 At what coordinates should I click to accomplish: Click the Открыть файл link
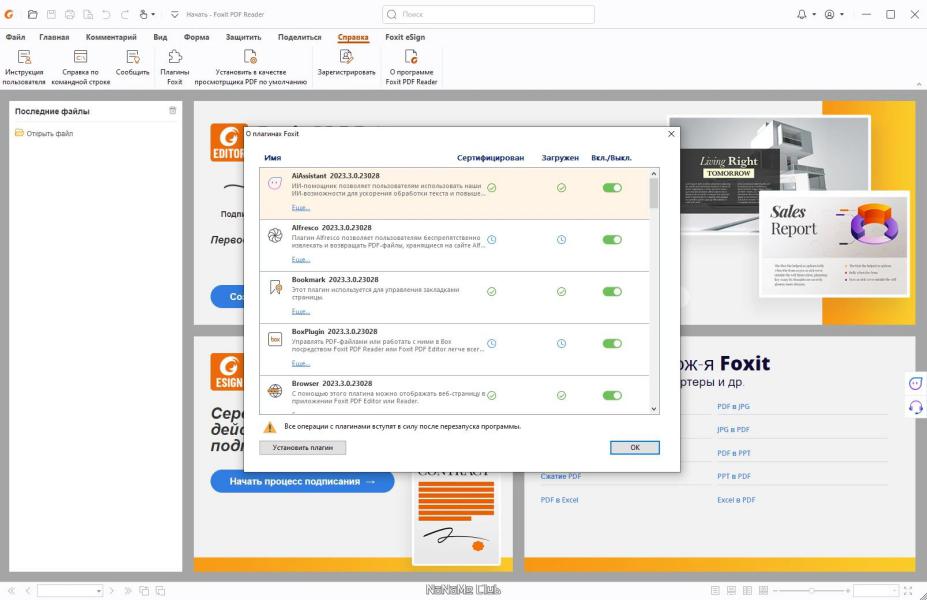[50, 134]
